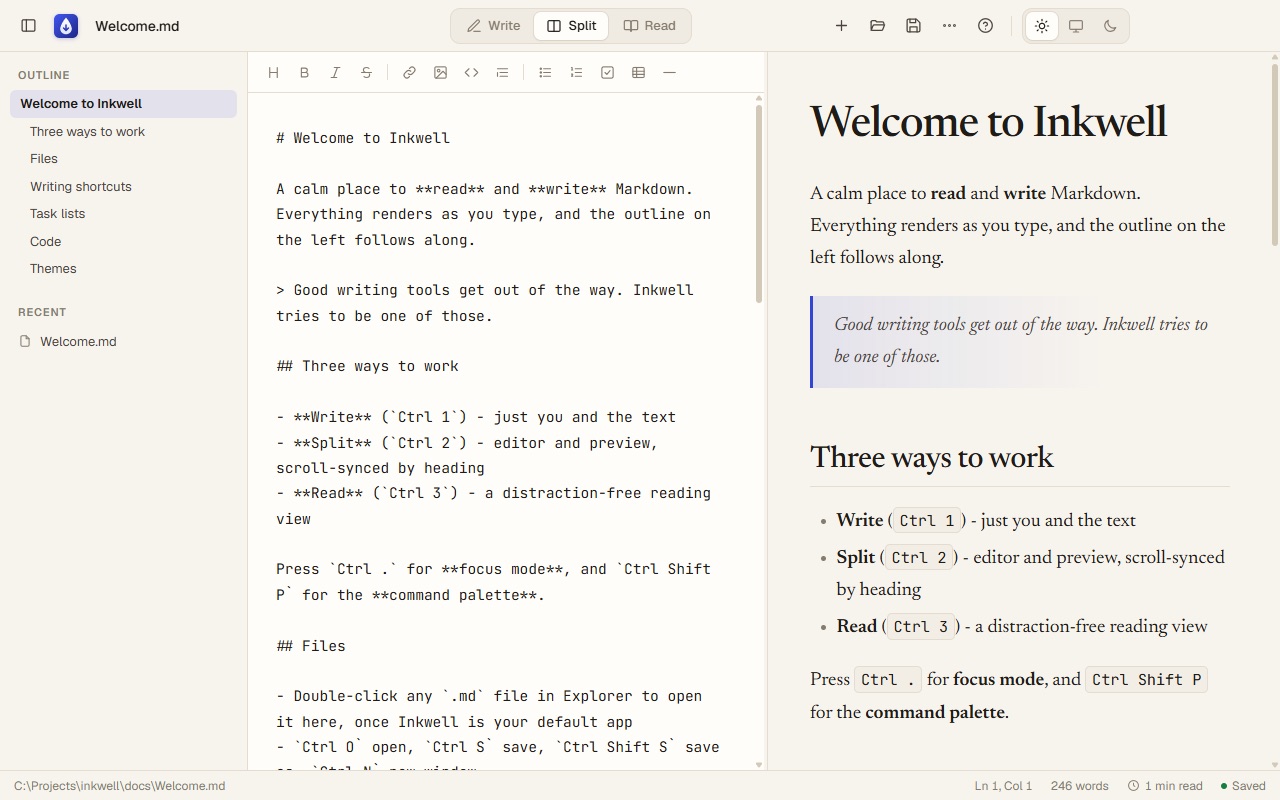Switch to Read mode
The width and height of the screenshot is (1280, 800).
(x=649, y=26)
